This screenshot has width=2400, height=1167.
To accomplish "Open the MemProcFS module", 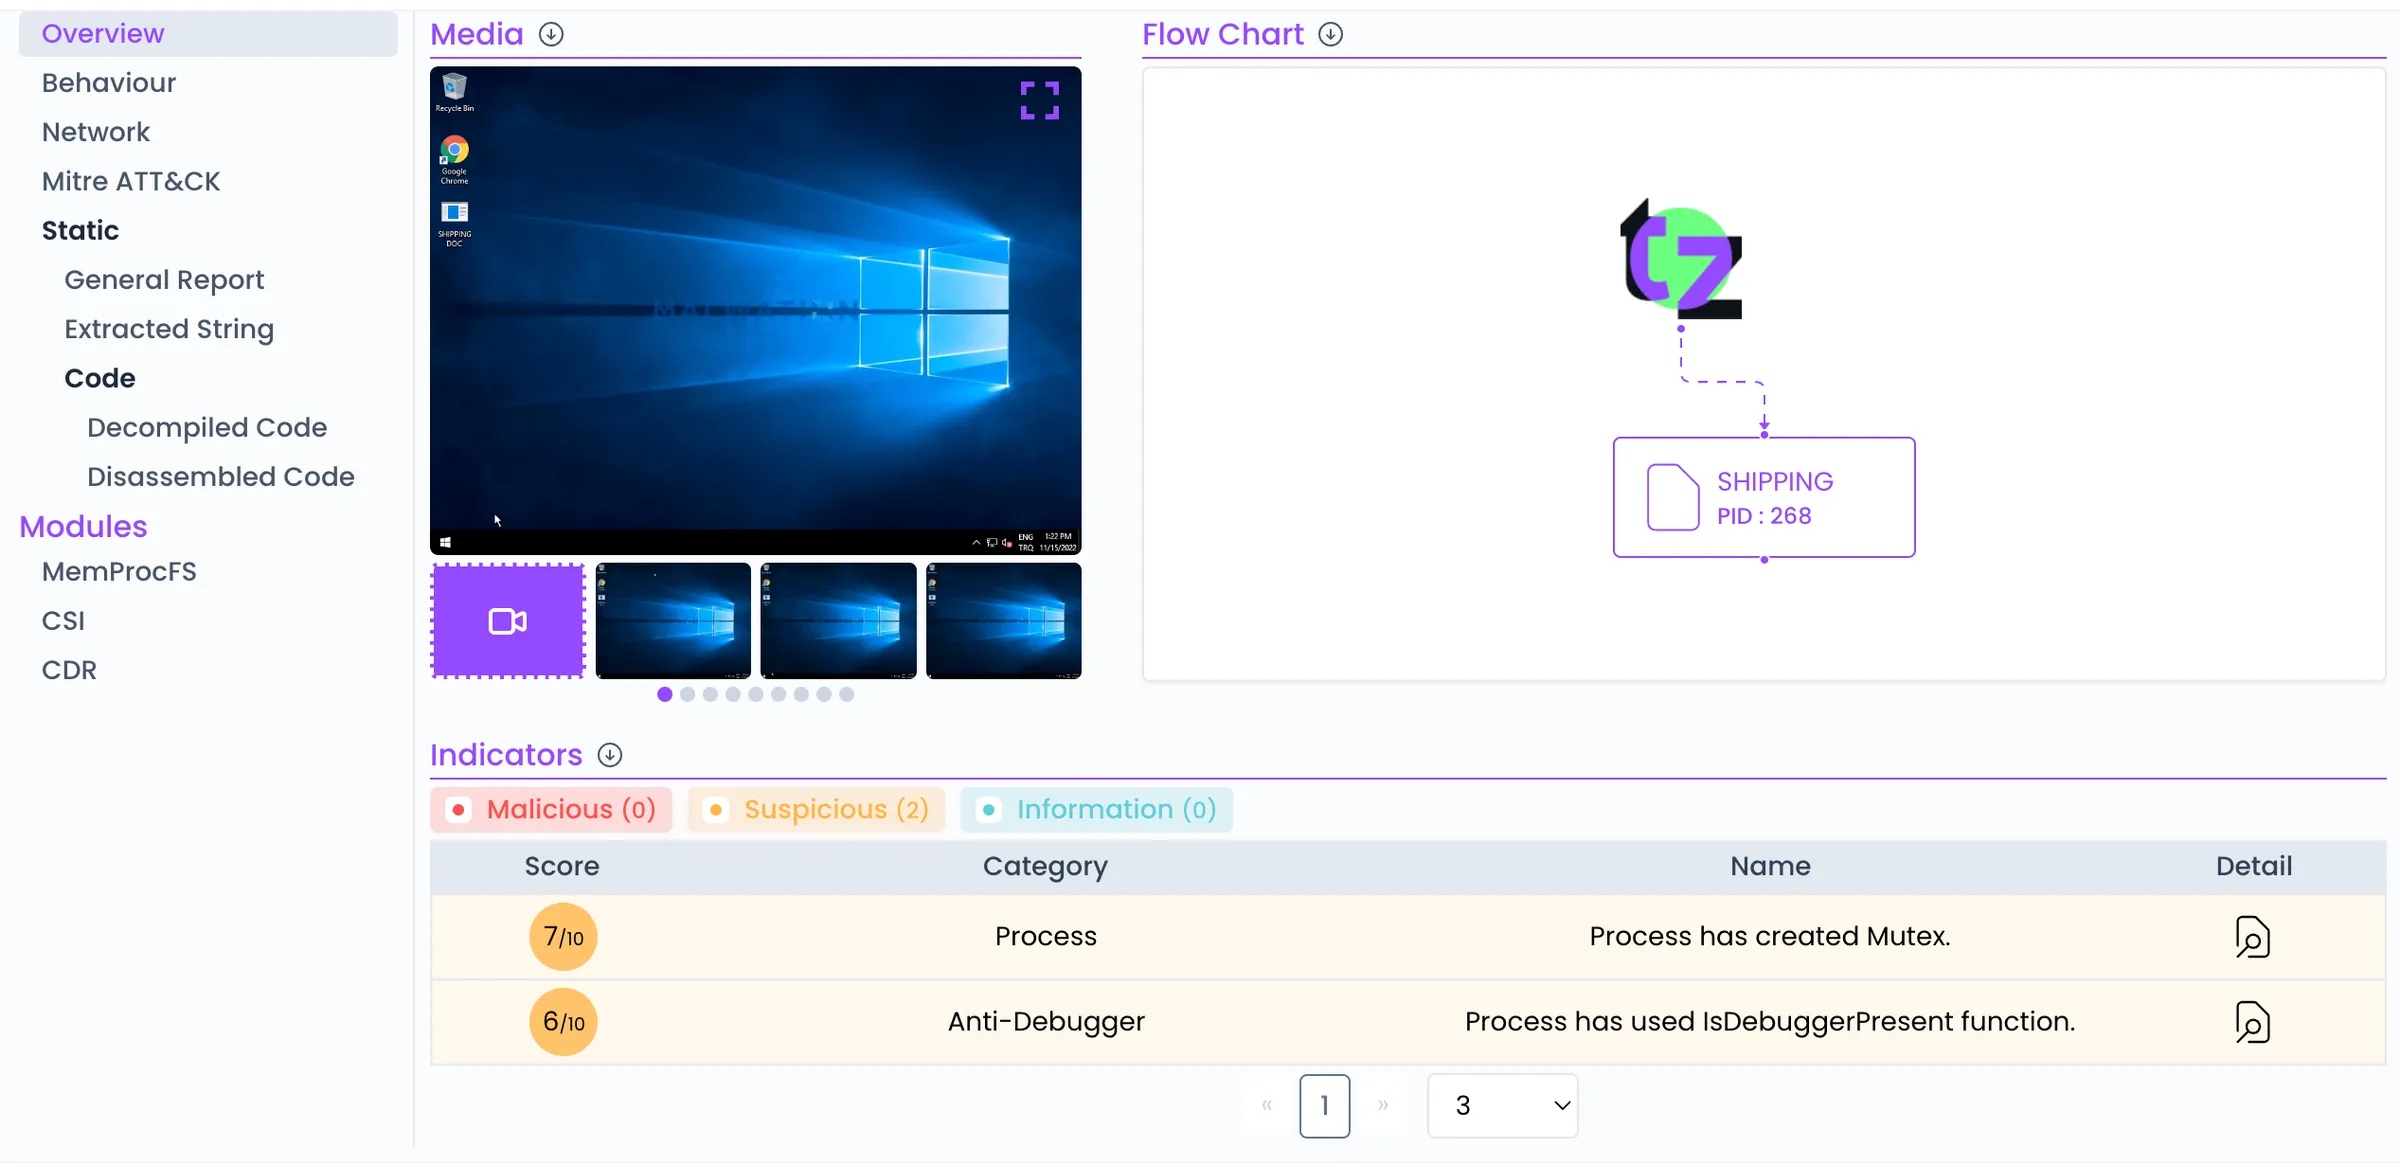I will [x=119, y=571].
